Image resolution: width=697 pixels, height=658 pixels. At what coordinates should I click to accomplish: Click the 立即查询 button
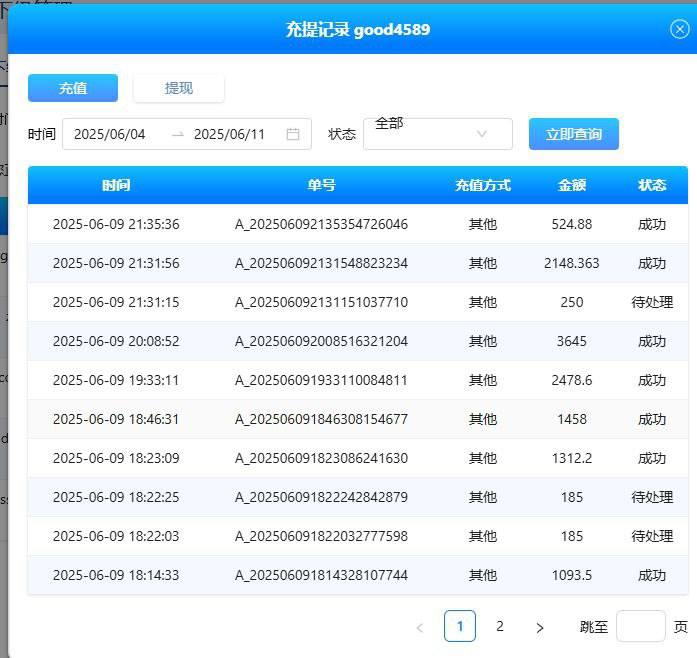pos(573,134)
